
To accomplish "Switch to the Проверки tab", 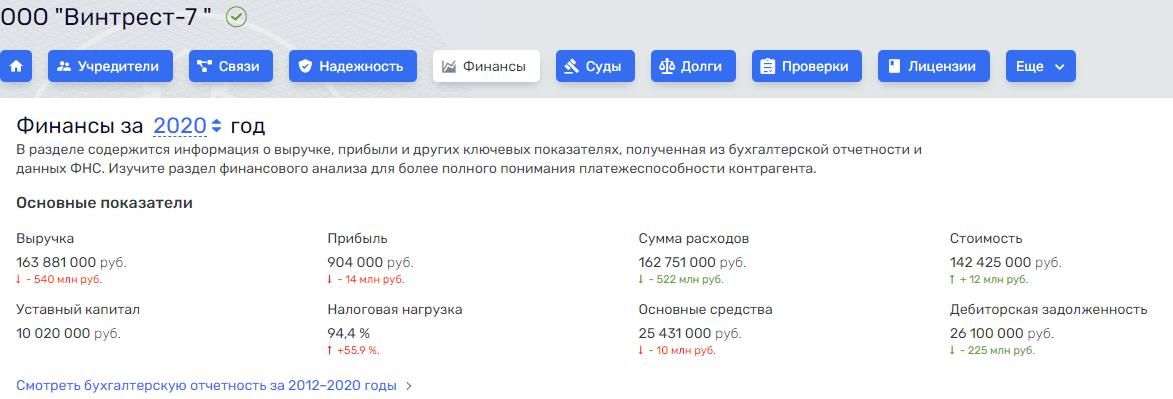I will pos(806,67).
